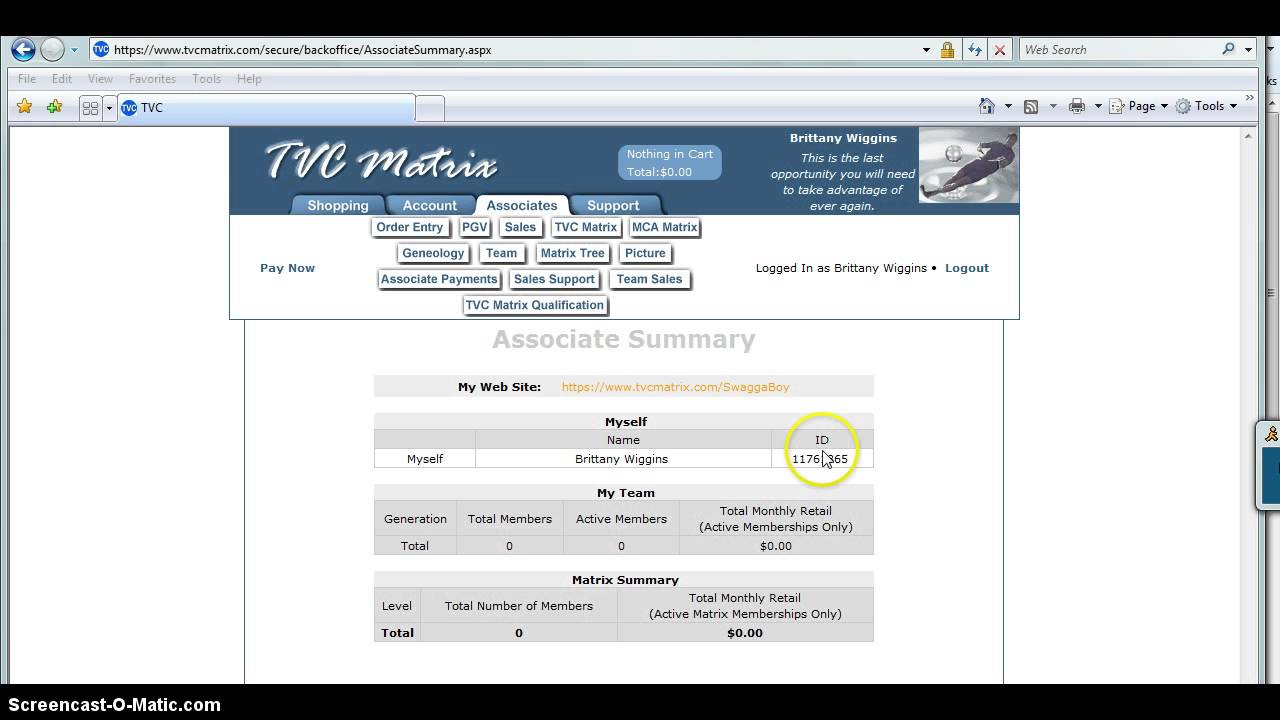Image resolution: width=1280 pixels, height=720 pixels.
Task: Open the Help menu
Action: pyautogui.click(x=249, y=79)
